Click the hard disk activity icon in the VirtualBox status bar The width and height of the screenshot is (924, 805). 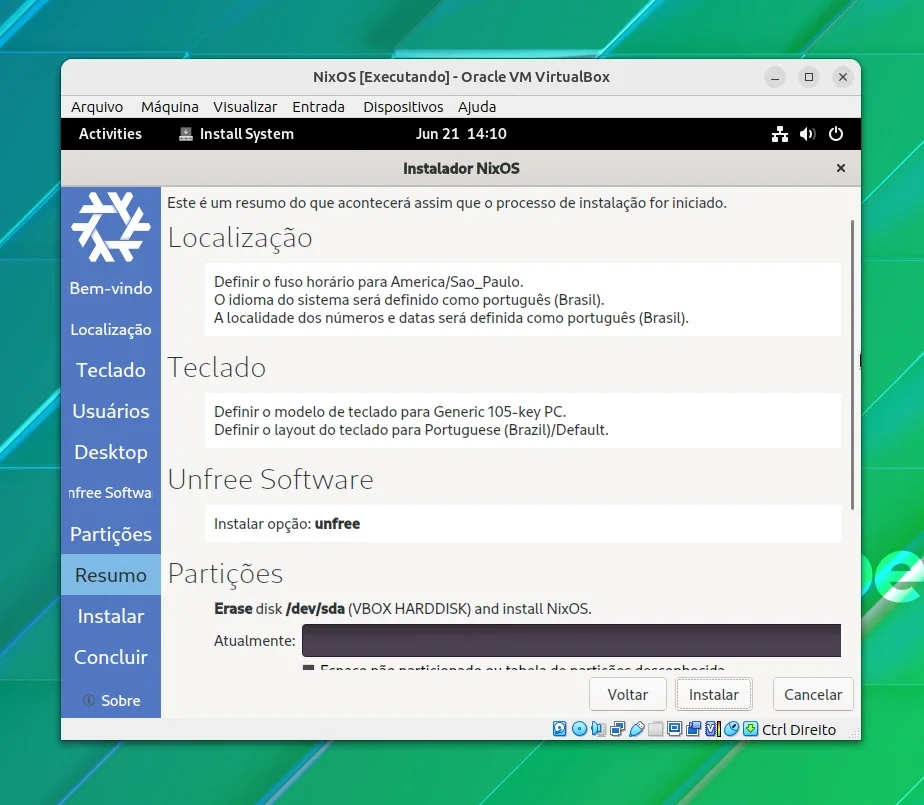click(x=559, y=729)
